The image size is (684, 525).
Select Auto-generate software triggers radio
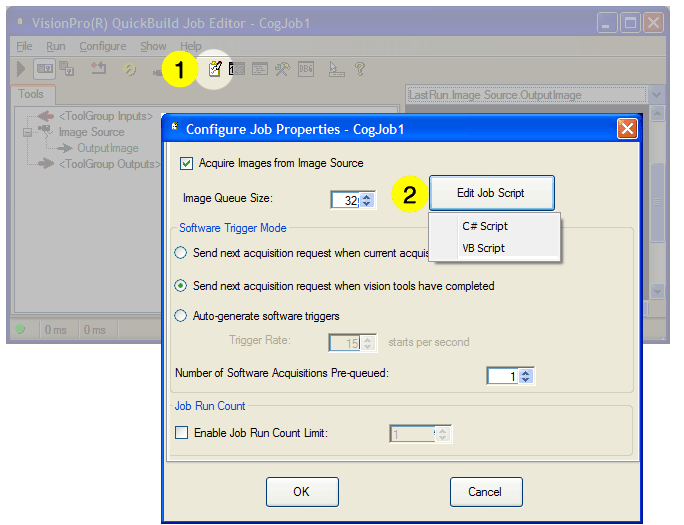pos(181,316)
